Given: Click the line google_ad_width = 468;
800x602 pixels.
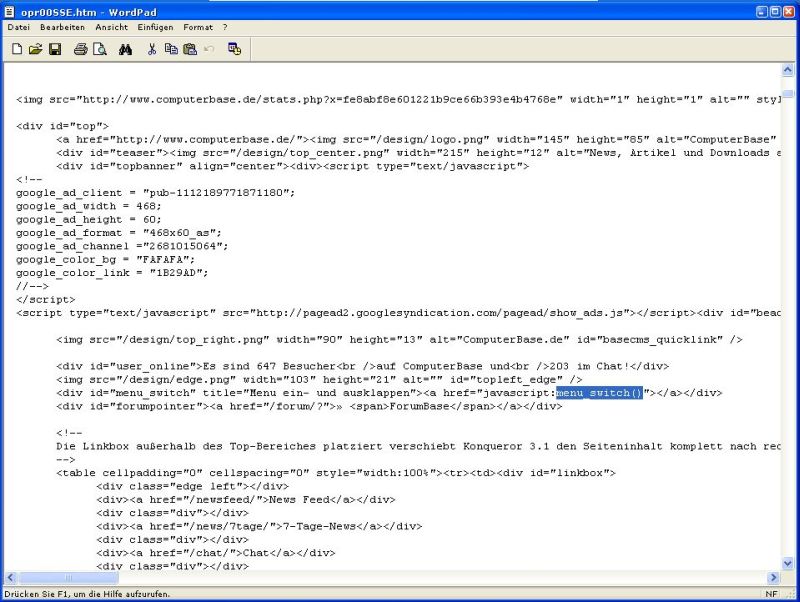Looking at the screenshot, I should click(88, 206).
